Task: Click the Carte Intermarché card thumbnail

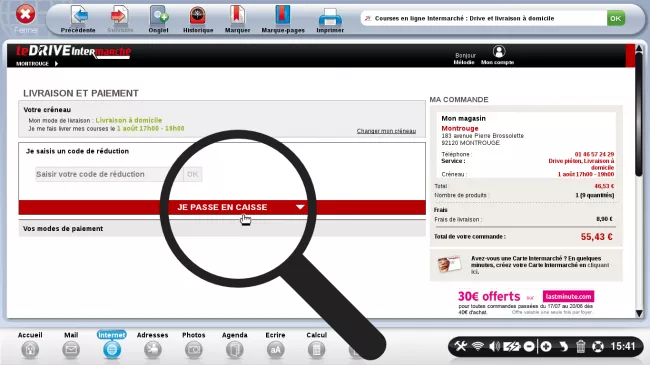Action: click(x=449, y=264)
